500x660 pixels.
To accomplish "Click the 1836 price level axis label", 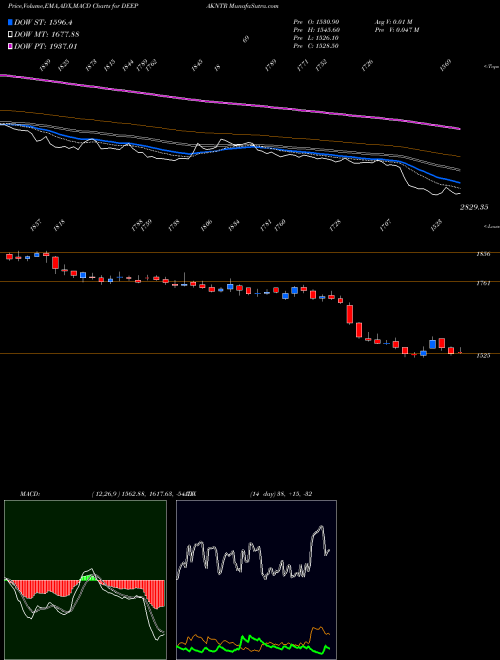I will pyautogui.click(x=483, y=254).
